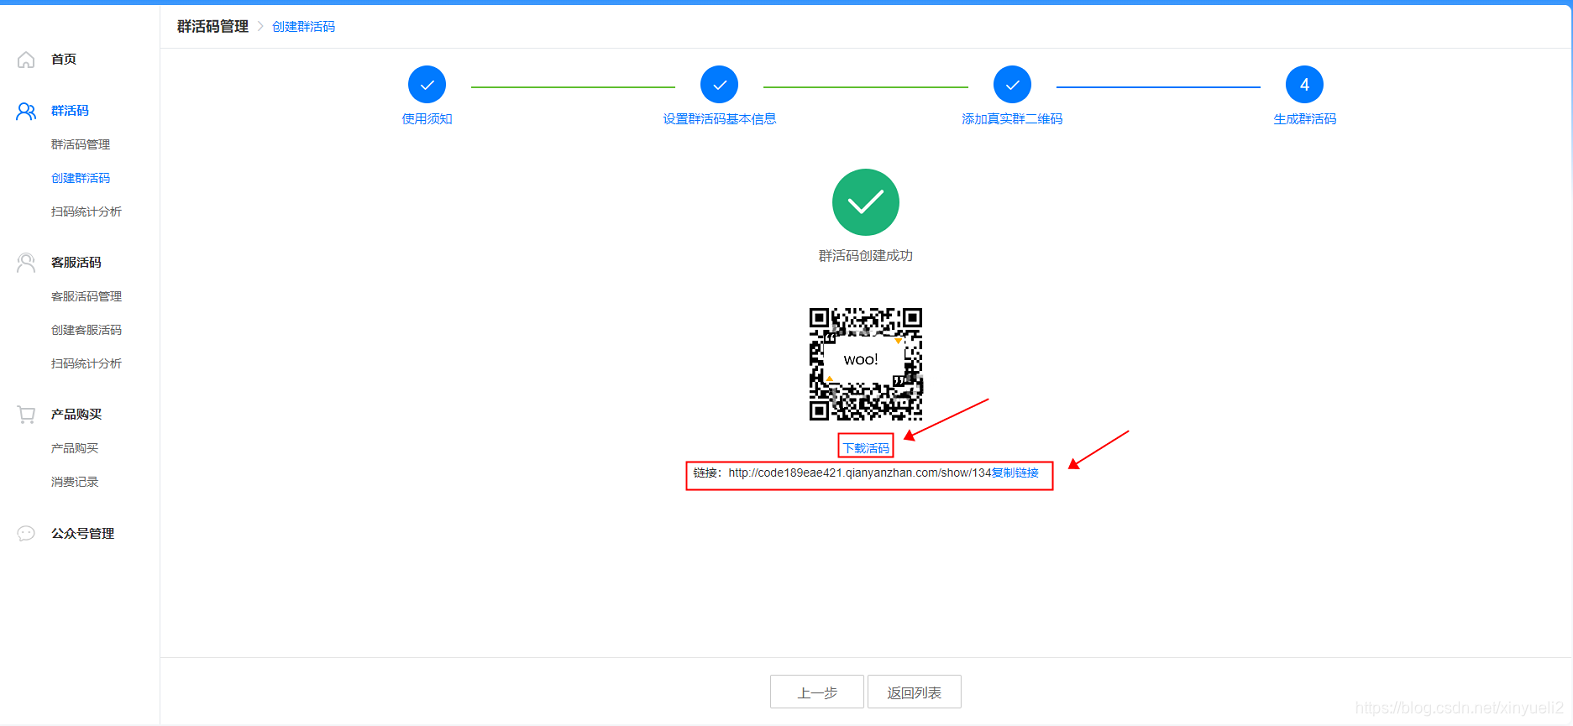1573x726 pixels.
Task: Click the step 4 circle 生成群活码
Action: pyautogui.click(x=1304, y=85)
